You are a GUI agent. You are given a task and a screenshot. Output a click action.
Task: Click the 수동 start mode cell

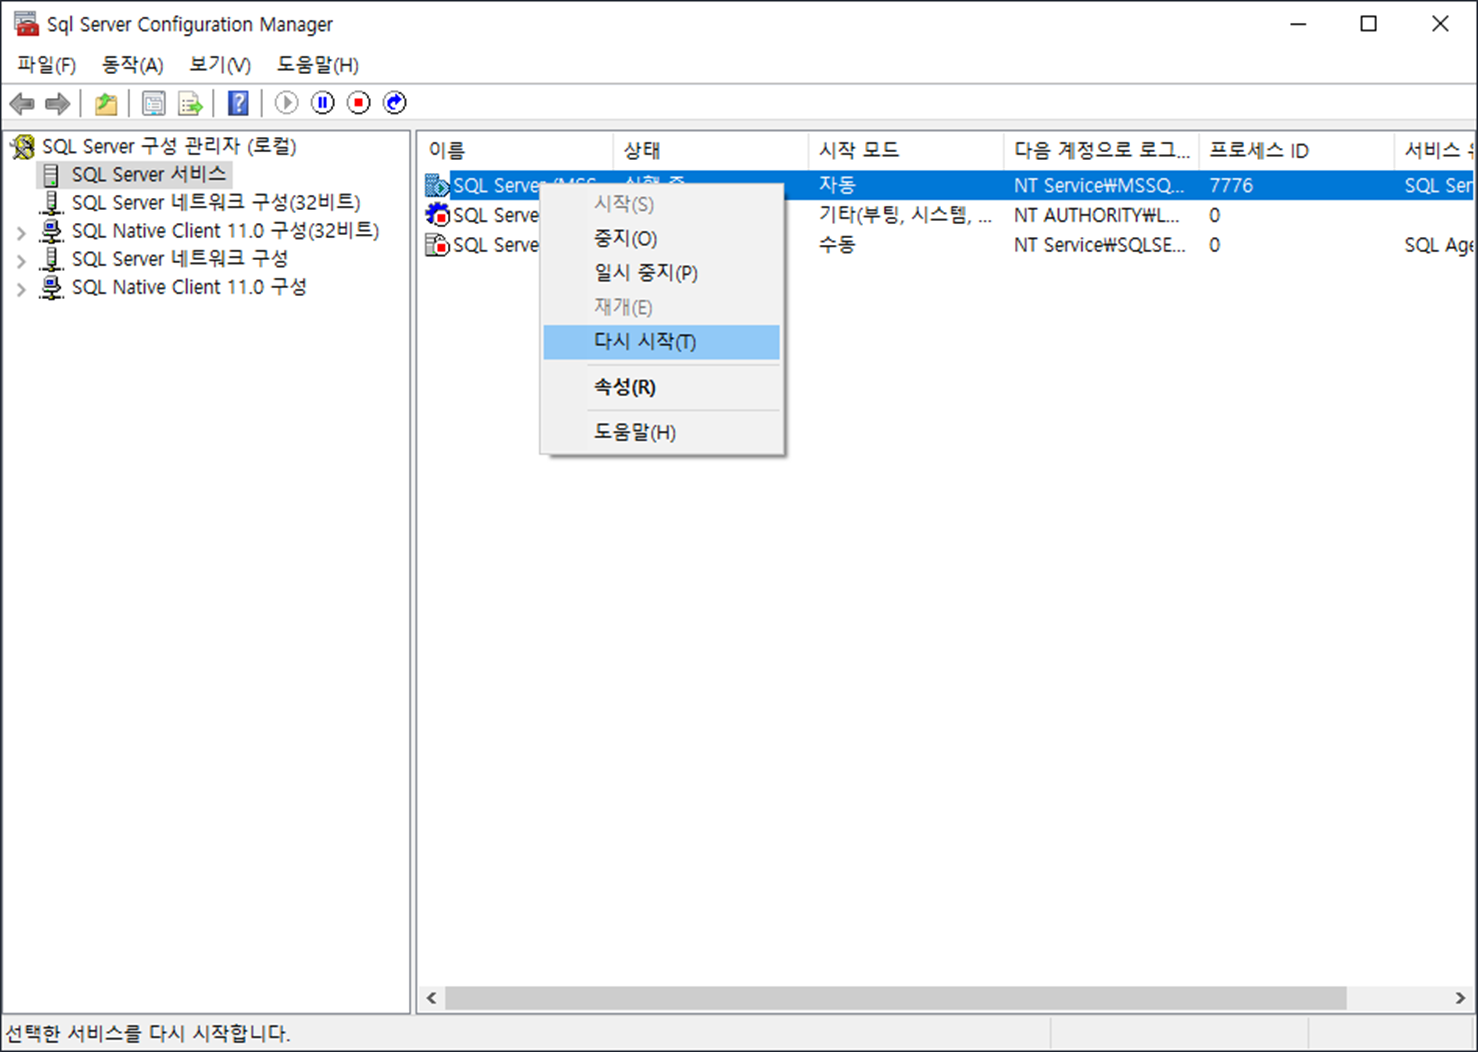click(837, 244)
